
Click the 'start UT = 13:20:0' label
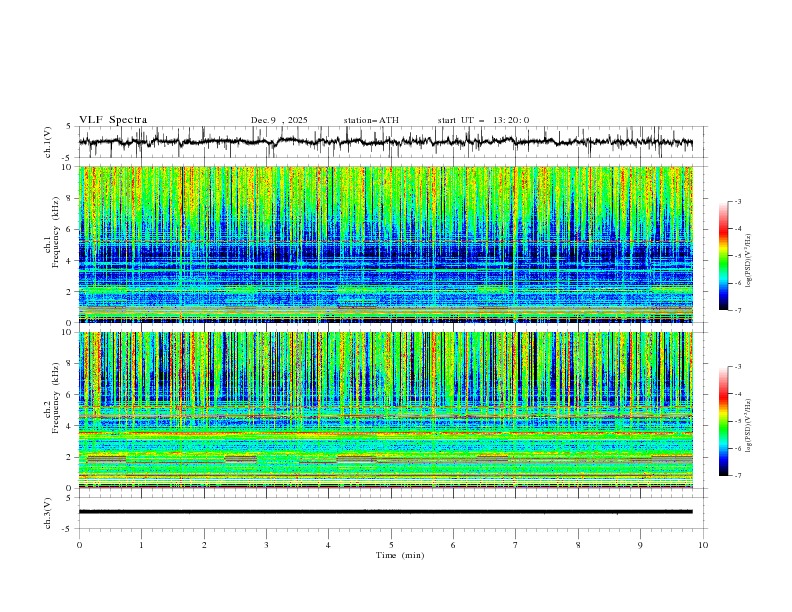(x=483, y=120)
